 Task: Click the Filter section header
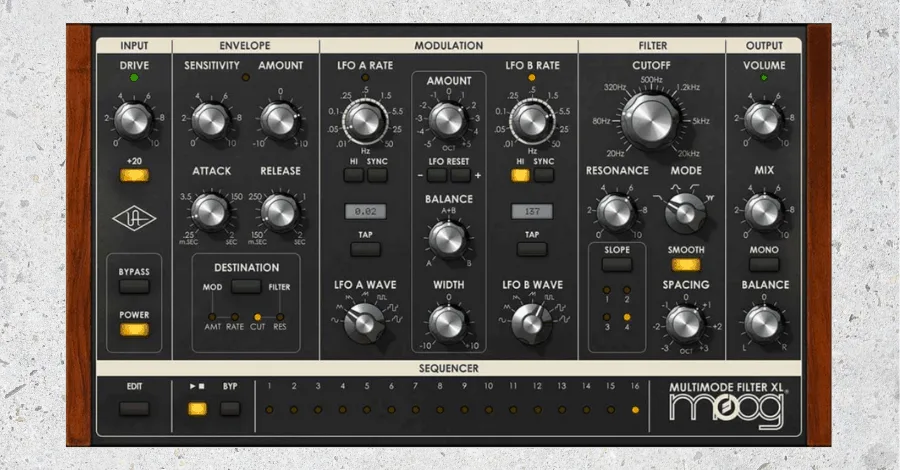[x=653, y=45]
